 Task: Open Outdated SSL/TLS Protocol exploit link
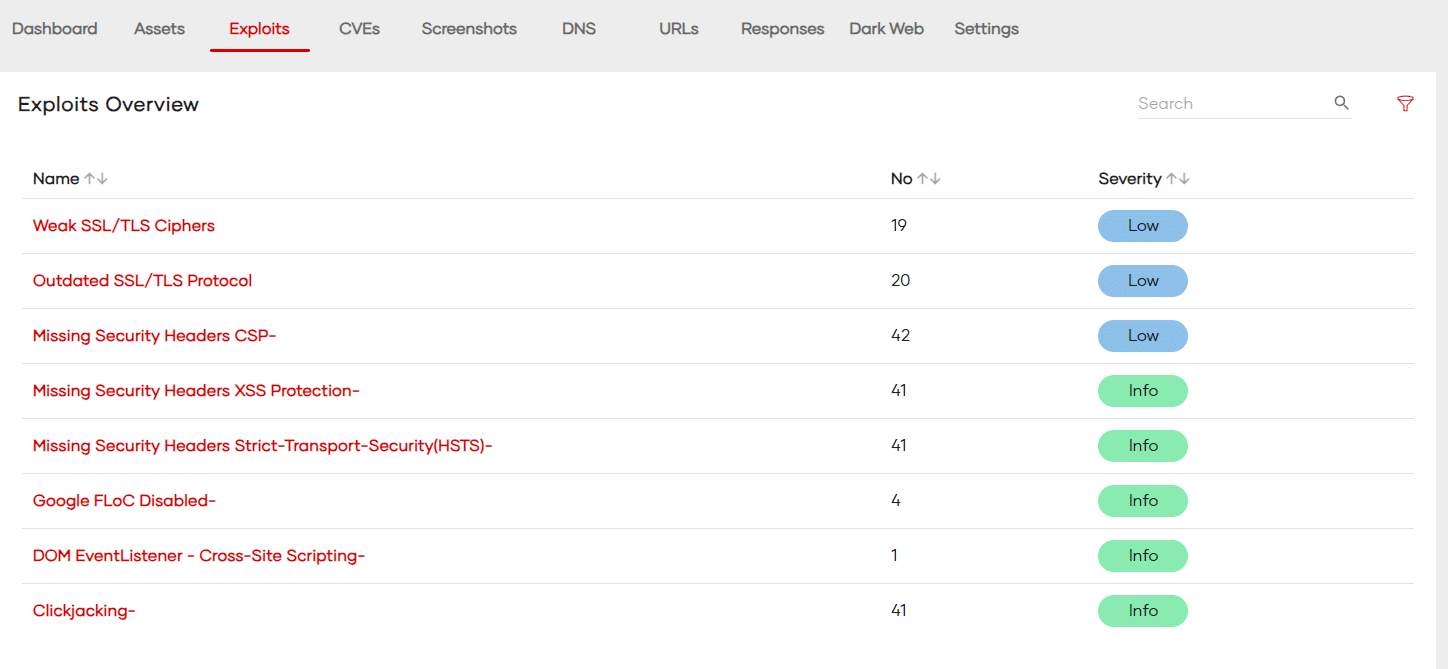tap(142, 281)
